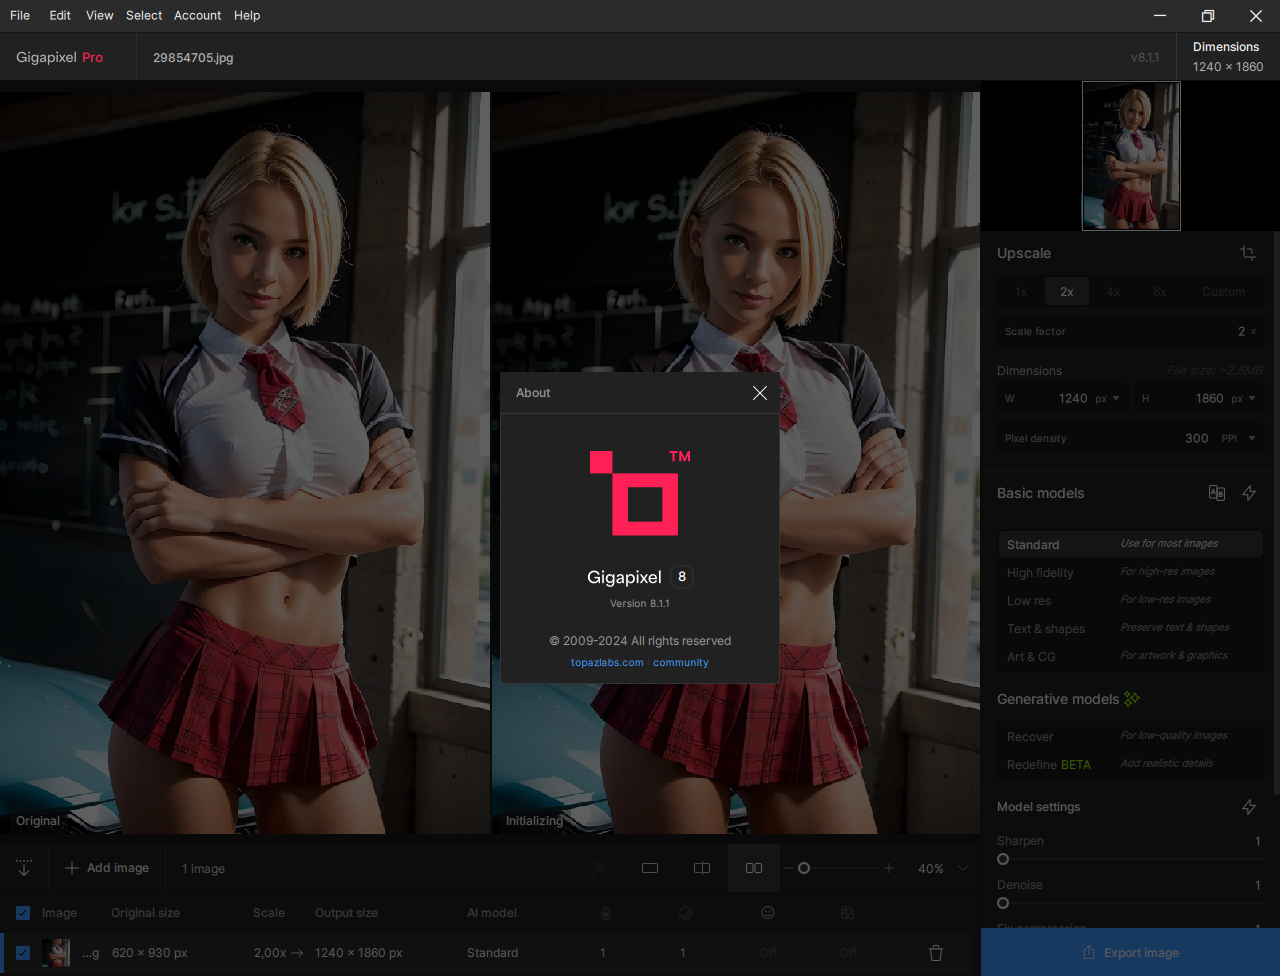Delete the image with the trash icon
The image size is (1280, 976).
click(936, 953)
